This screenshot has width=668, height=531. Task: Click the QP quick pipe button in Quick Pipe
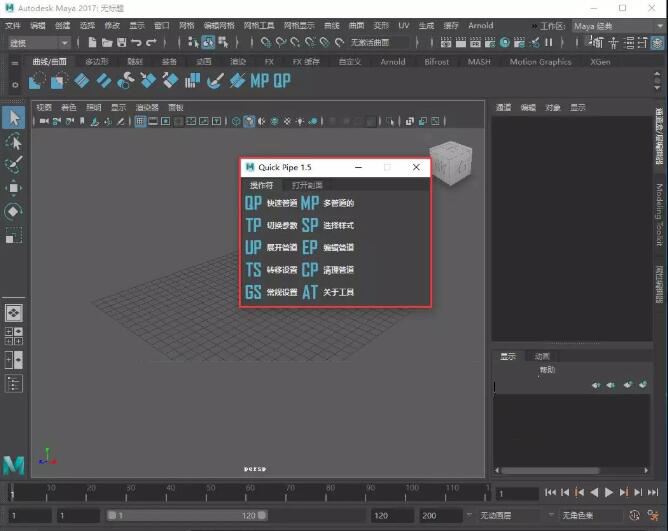[x=253, y=203]
